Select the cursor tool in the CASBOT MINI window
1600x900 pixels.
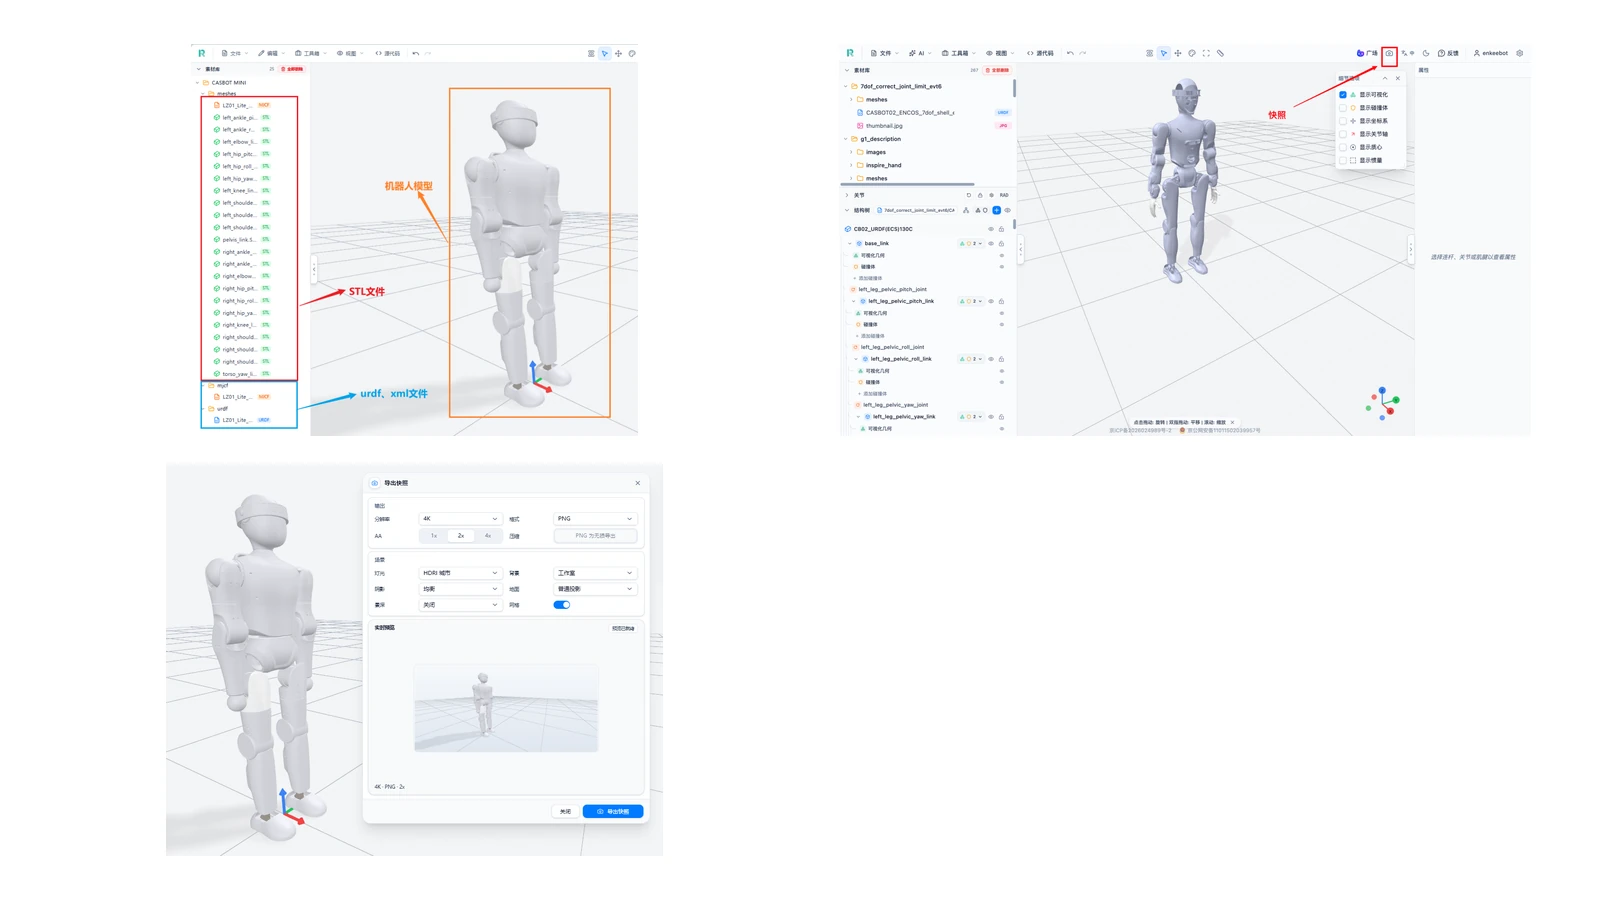coord(604,53)
